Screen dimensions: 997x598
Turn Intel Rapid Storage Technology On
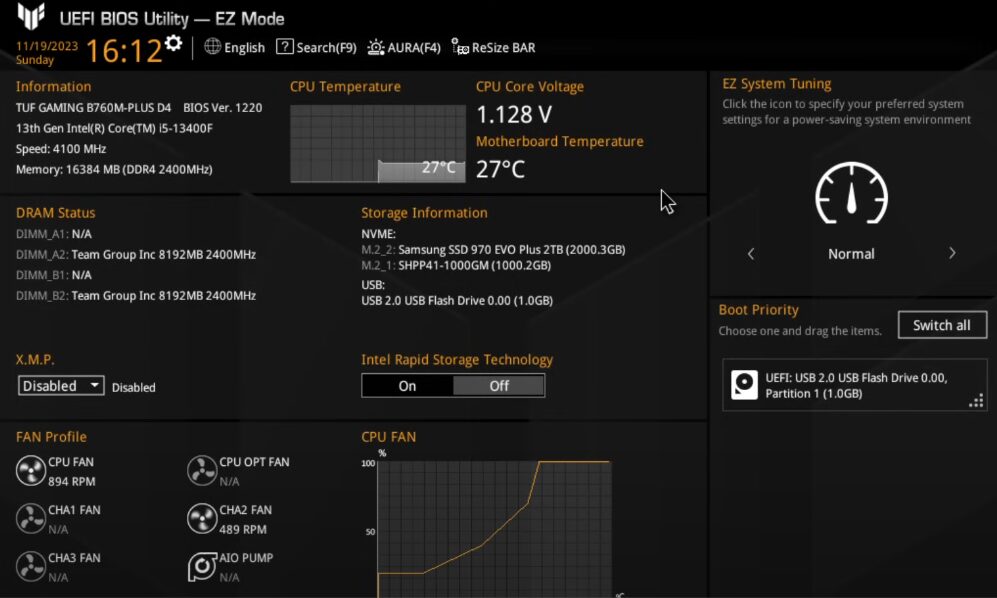pos(408,386)
